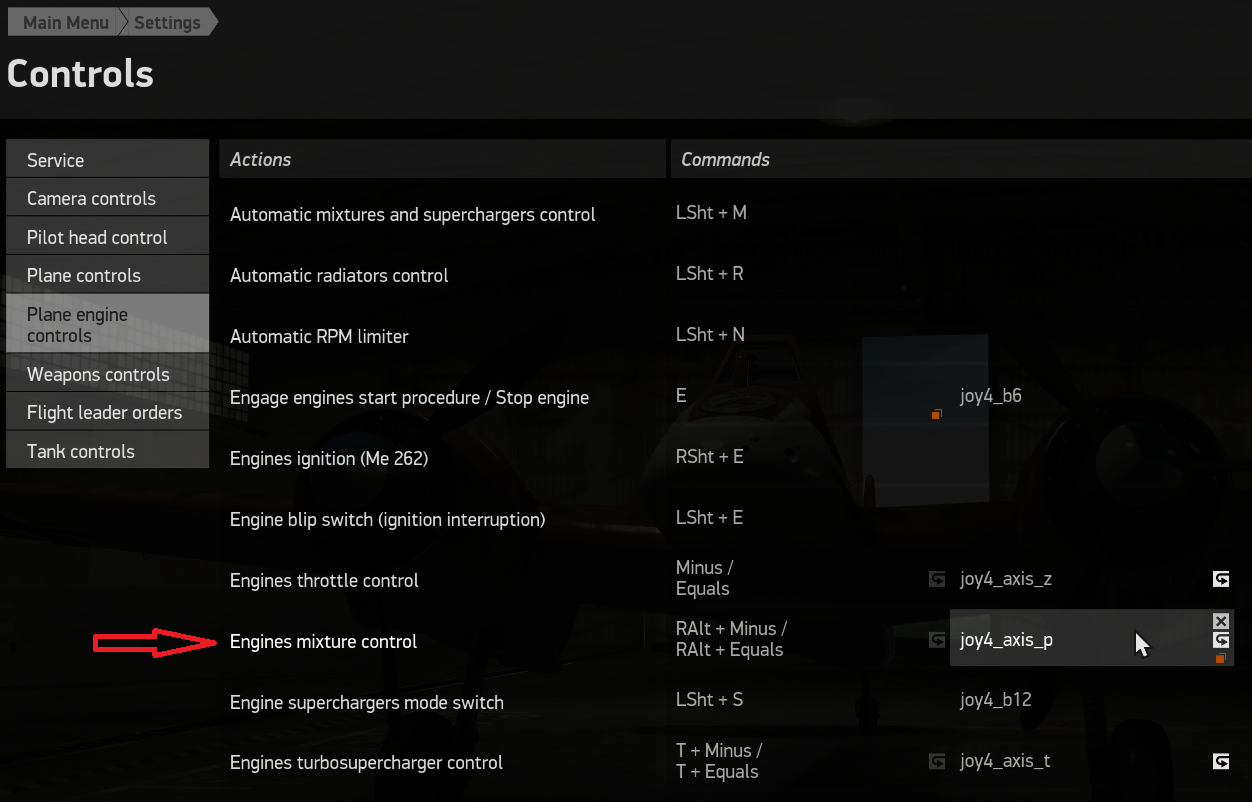
Task: Select the Engines mixture control action
Action: (323, 641)
